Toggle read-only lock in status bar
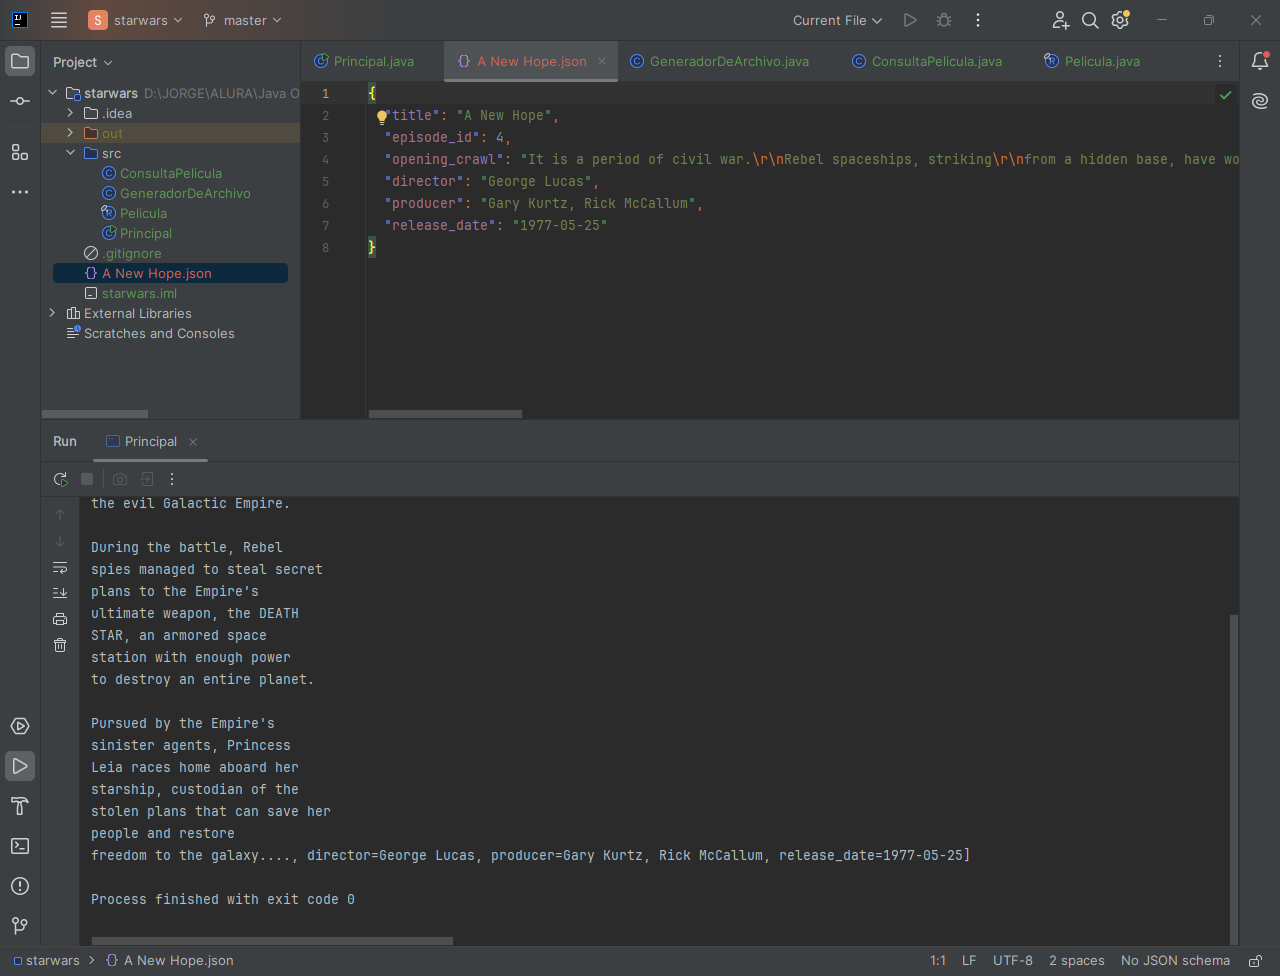This screenshot has height=976, width=1280. pyautogui.click(x=1255, y=961)
